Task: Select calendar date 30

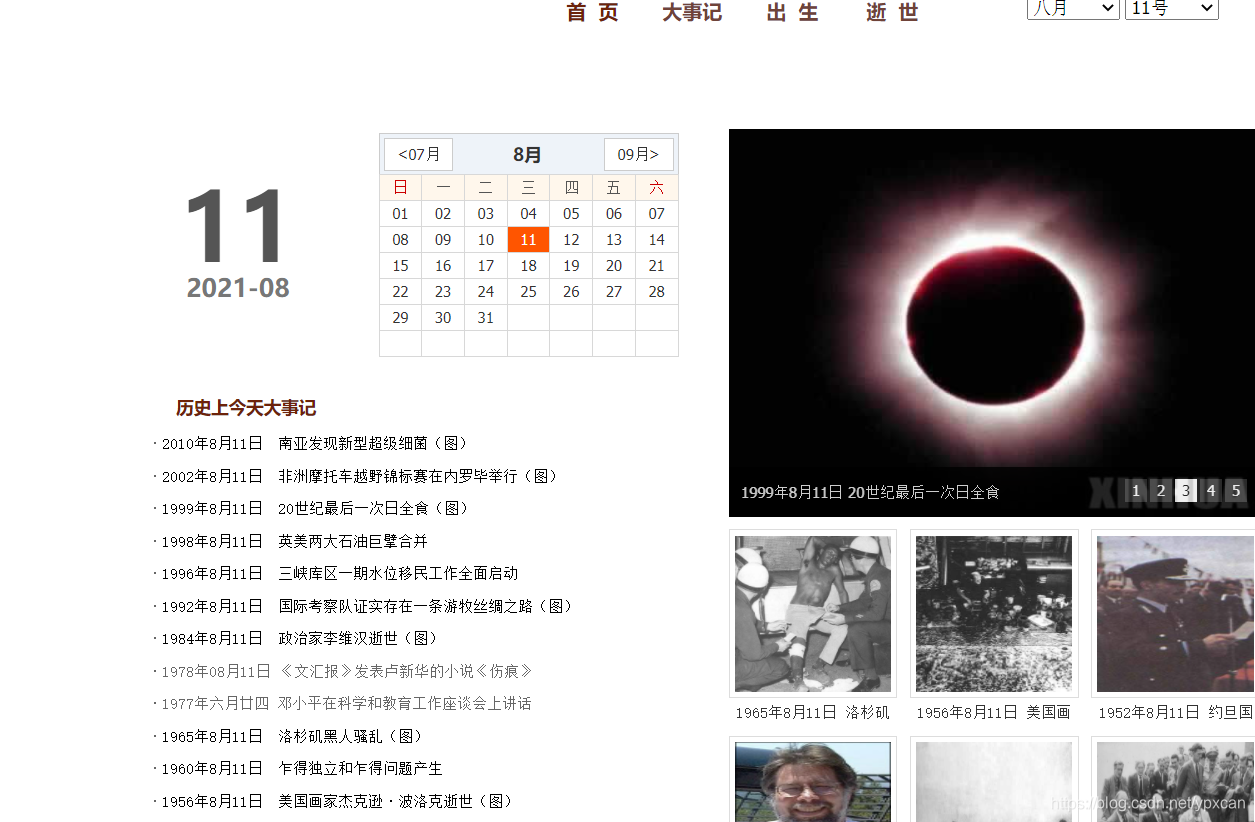Action: 443,317
